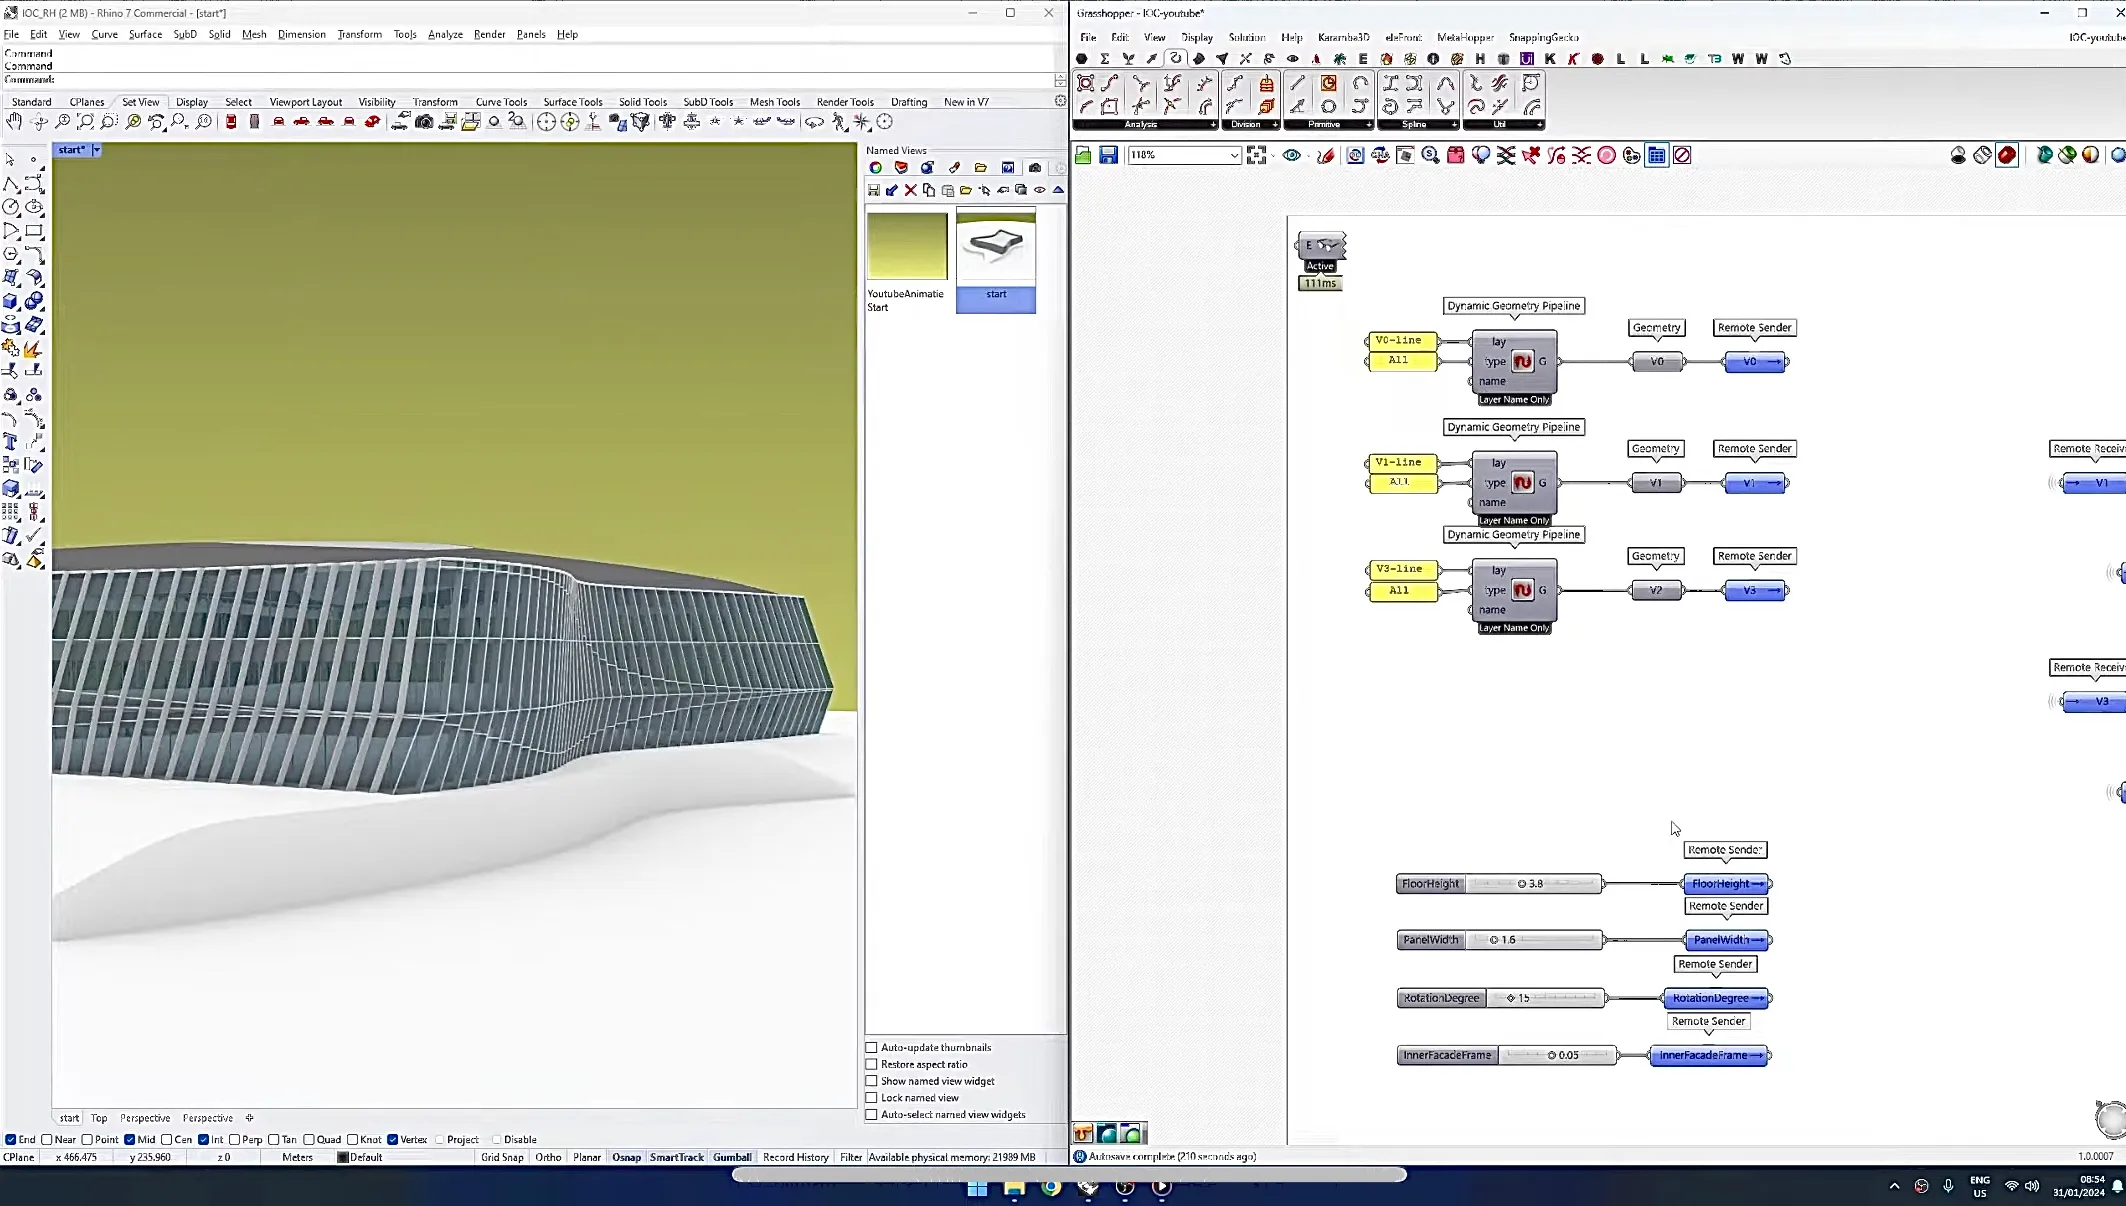Expand the Analysis panel in Grasshopper ribbon

(1213, 125)
